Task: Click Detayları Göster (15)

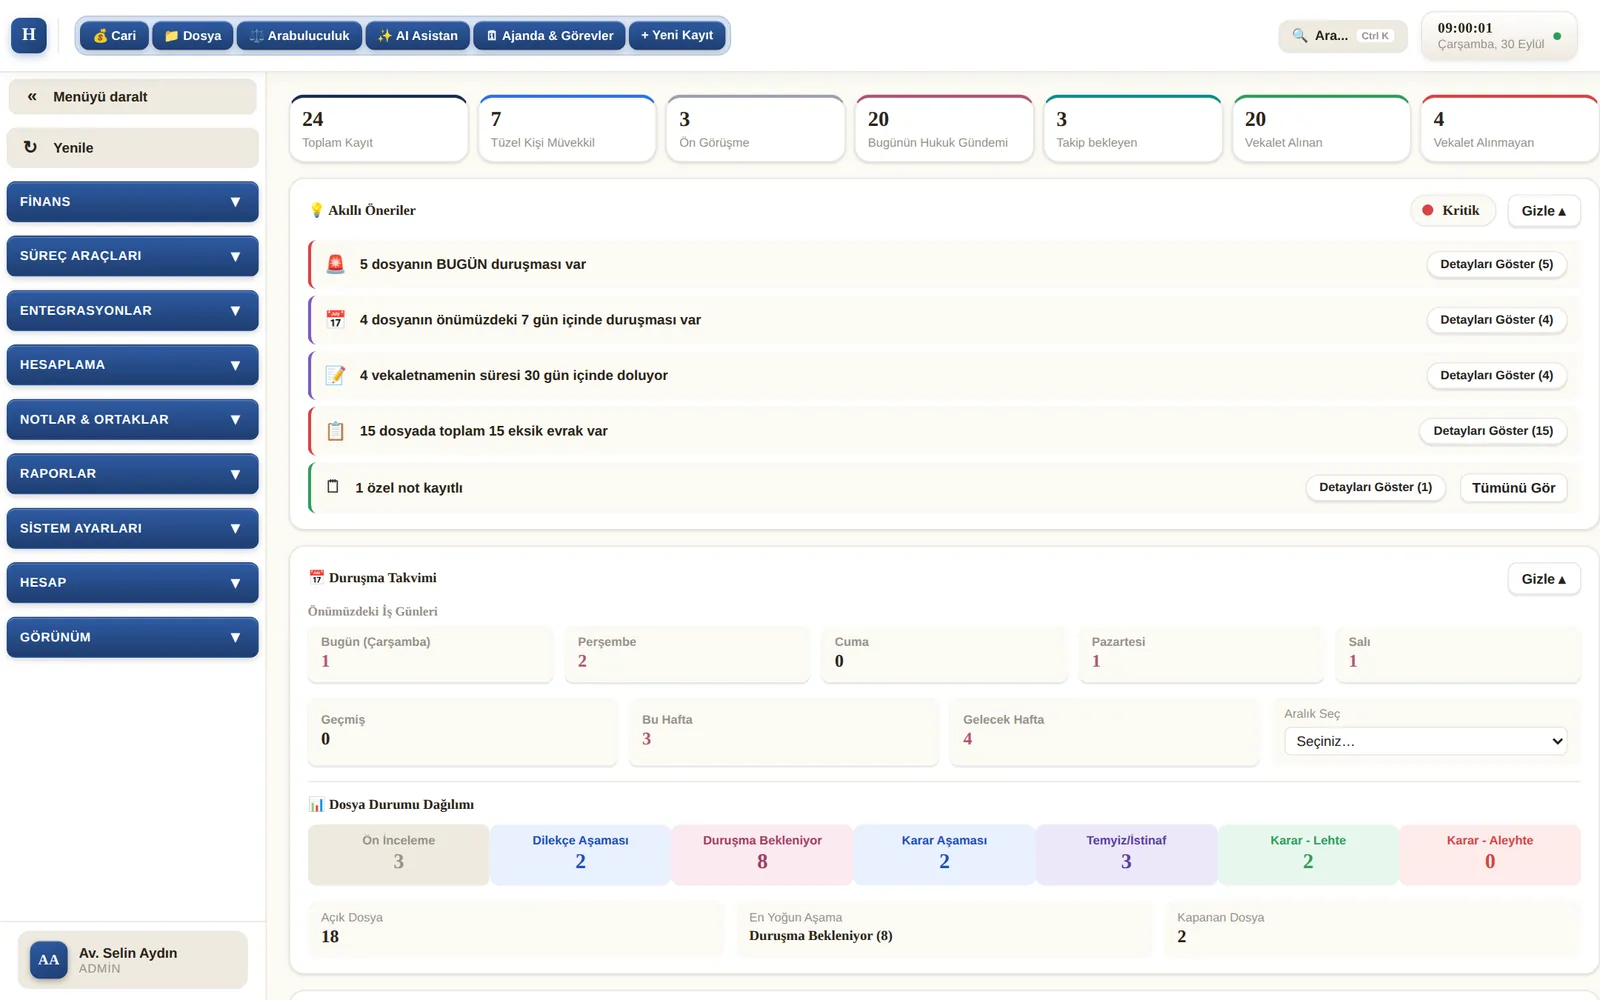Action: click(1493, 431)
